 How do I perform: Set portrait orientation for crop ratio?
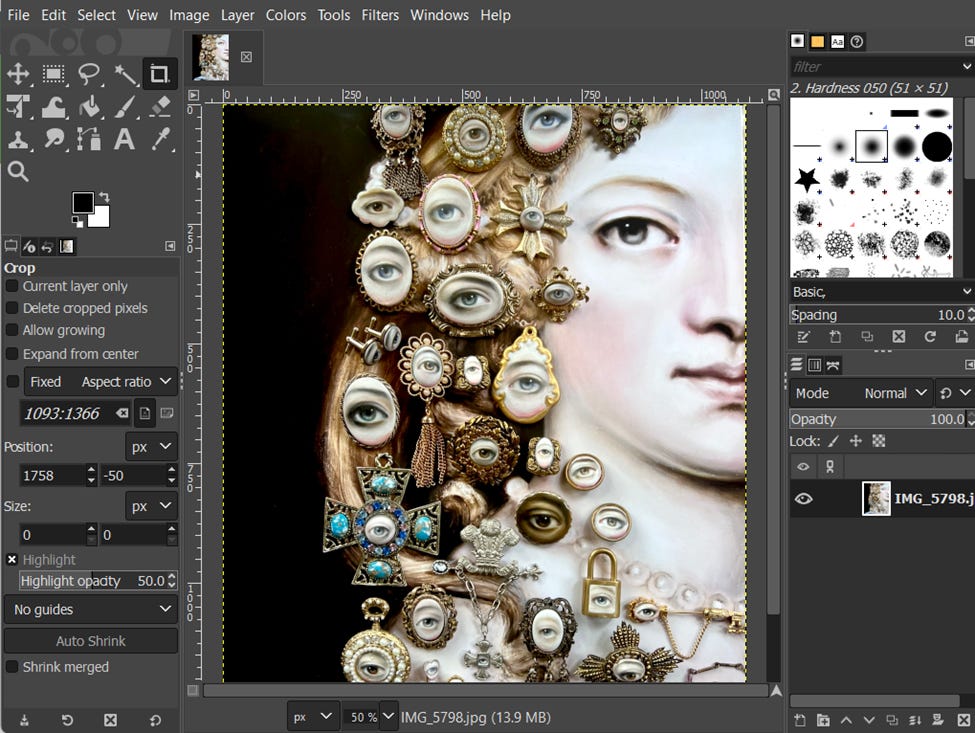145,413
